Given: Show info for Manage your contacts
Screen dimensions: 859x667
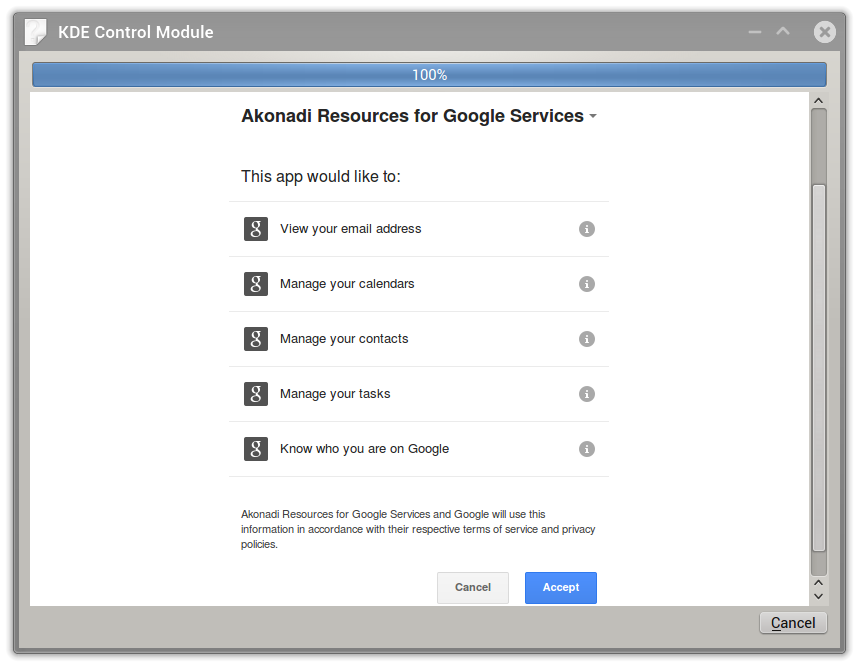Looking at the screenshot, I should [587, 339].
